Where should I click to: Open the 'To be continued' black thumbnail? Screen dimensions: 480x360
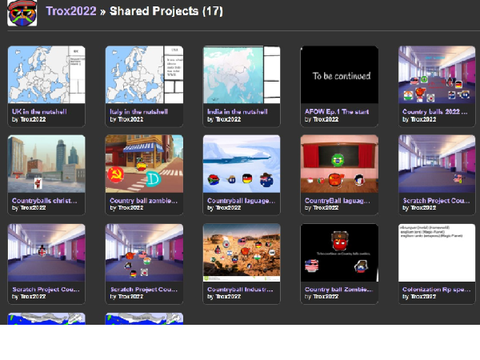[x=339, y=75]
